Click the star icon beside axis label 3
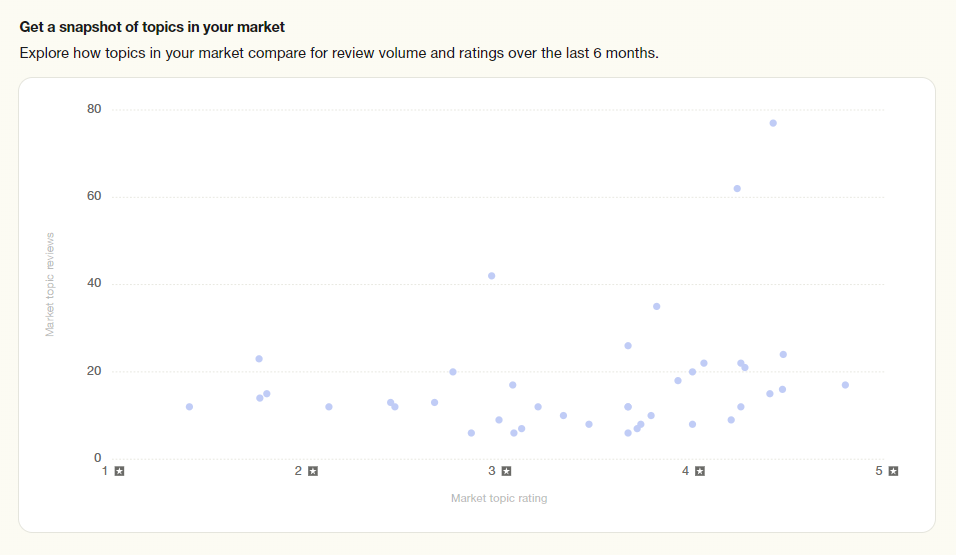 point(506,471)
